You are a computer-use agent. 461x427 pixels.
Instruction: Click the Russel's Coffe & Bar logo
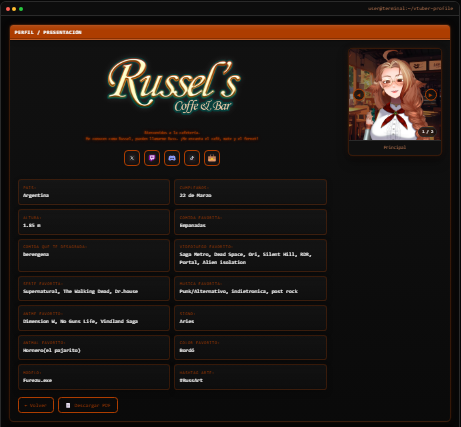173,86
